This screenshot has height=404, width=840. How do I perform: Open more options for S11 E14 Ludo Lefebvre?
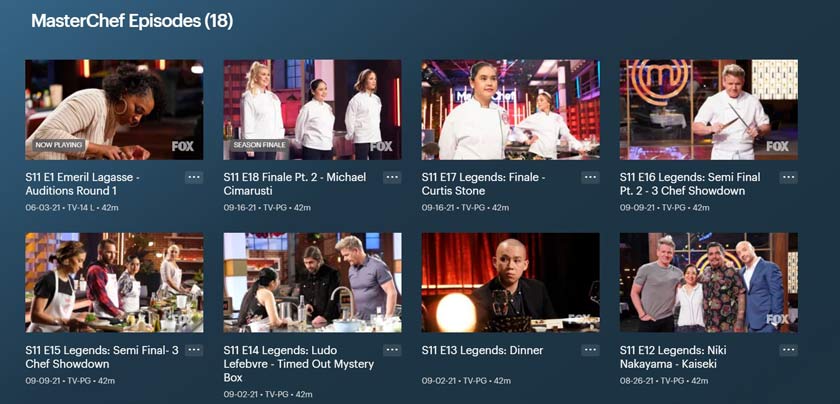tap(392, 350)
